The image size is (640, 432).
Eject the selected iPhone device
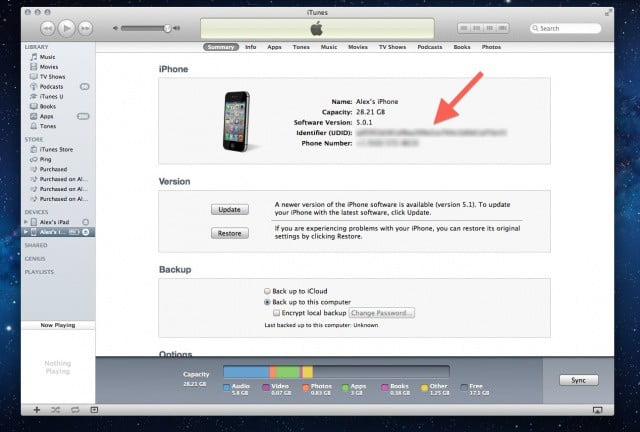coord(86,232)
